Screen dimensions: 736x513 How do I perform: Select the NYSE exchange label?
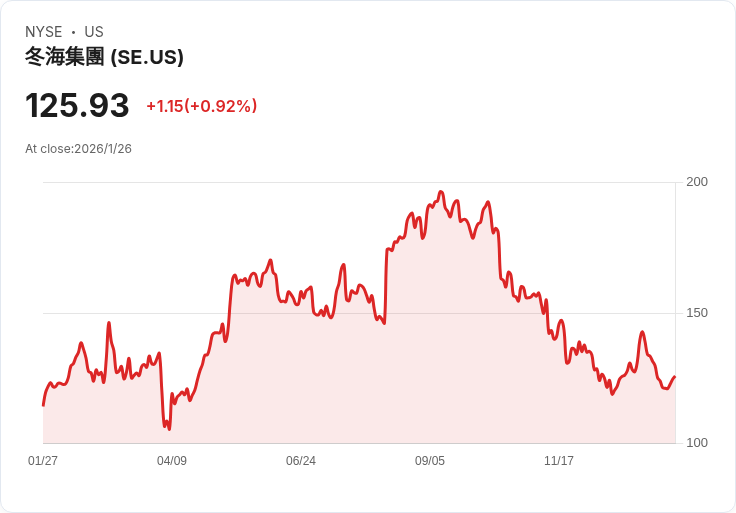[x=44, y=32]
